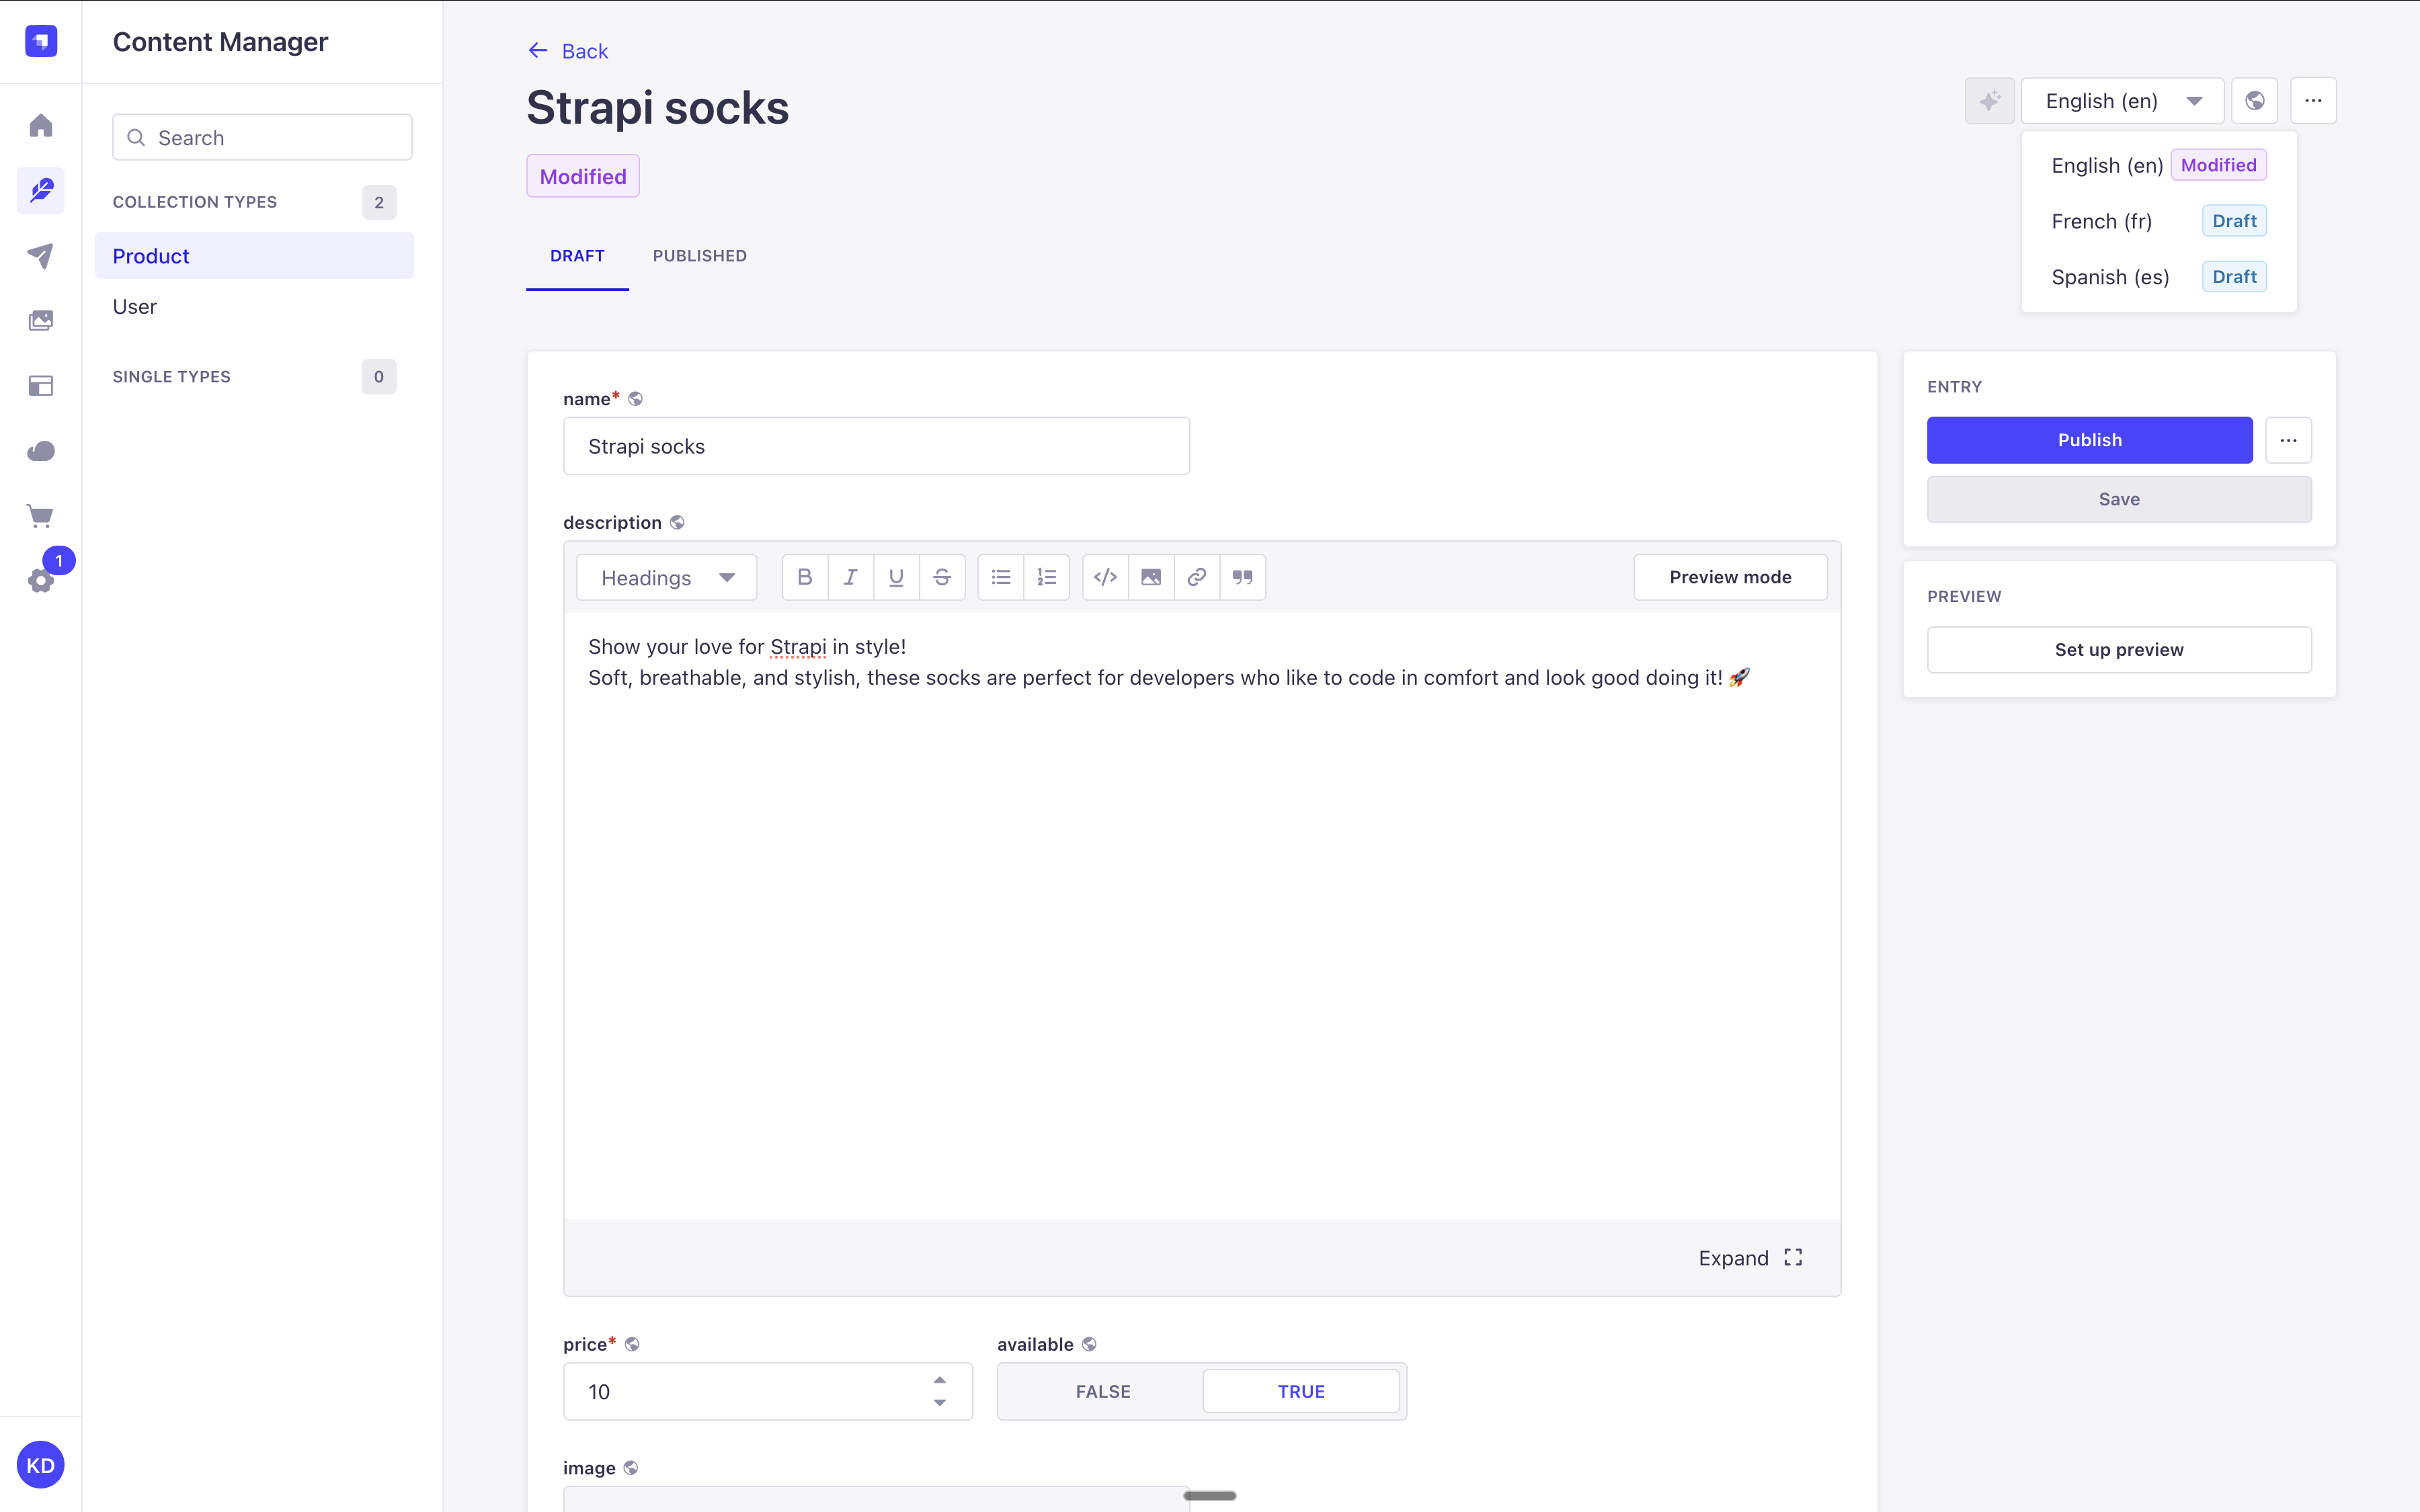Add a link using the link icon
2420x1512 pixels.
coord(1197,577)
